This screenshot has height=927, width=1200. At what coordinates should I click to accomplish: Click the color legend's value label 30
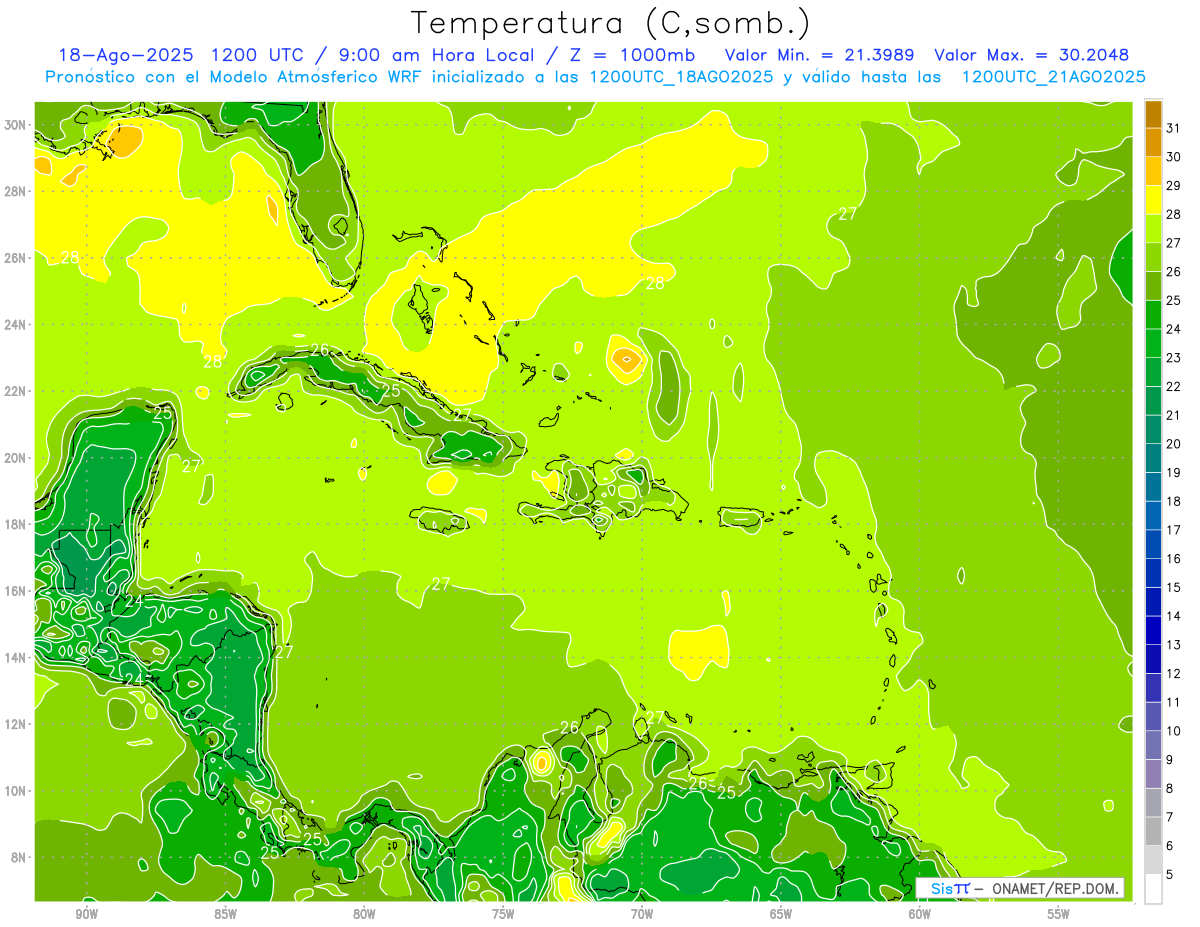click(x=1174, y=157)
